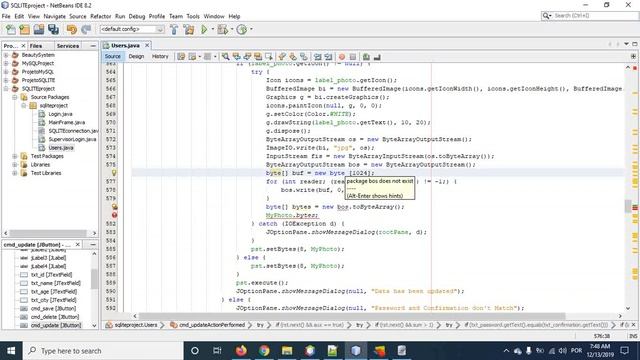Open the Run Project dropdown arrow
Viewport: 640px width, 360px height.
(x=213, y=29)
